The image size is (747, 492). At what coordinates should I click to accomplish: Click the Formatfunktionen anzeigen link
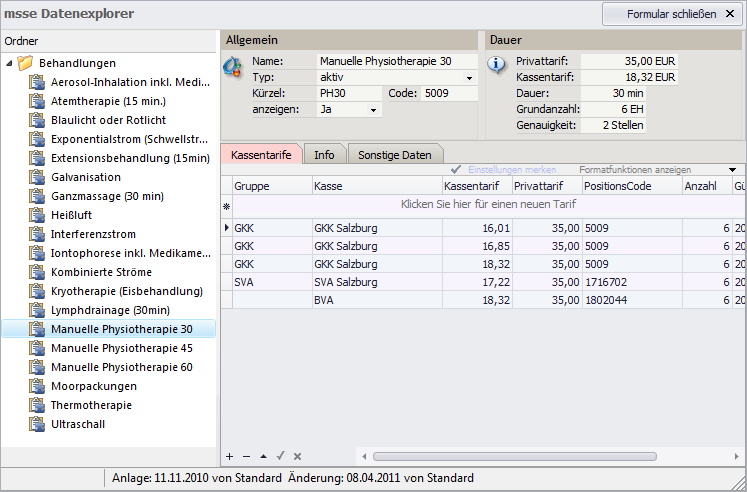pos(635,170)
